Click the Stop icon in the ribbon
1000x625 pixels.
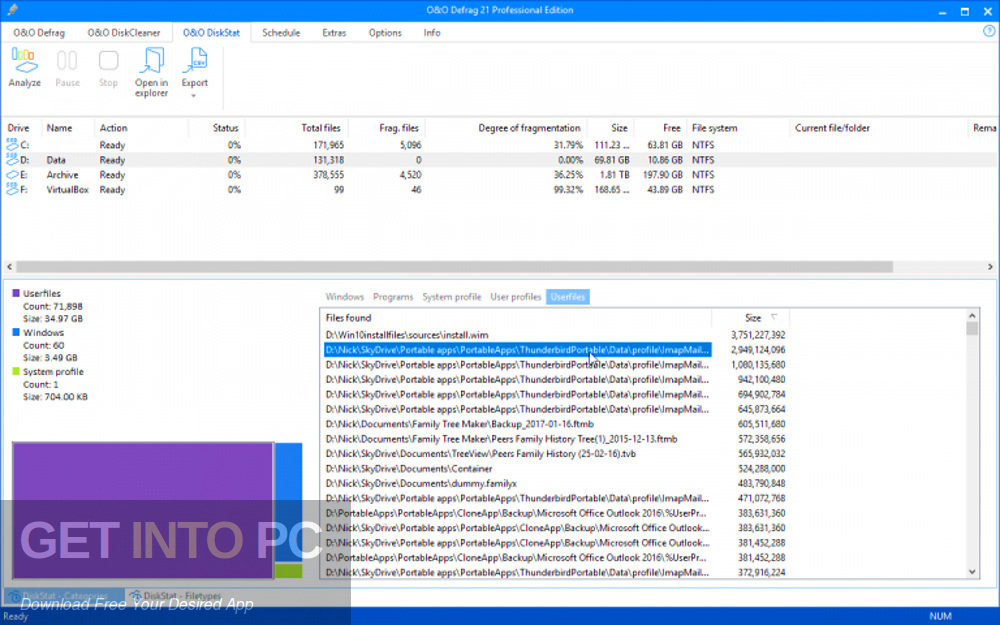pos(108,61)
